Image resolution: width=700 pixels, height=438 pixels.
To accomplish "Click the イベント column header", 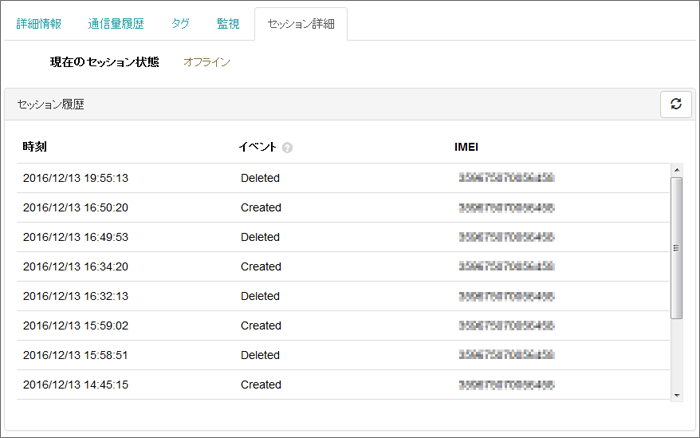I will click(258, 146).
